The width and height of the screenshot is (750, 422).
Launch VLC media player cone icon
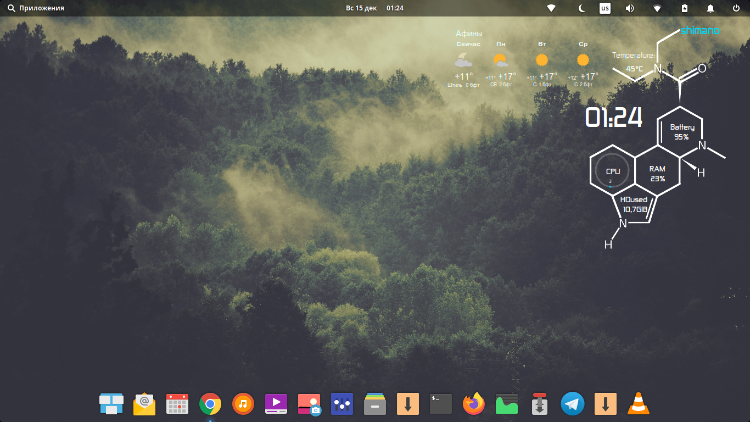coord(637,404)
